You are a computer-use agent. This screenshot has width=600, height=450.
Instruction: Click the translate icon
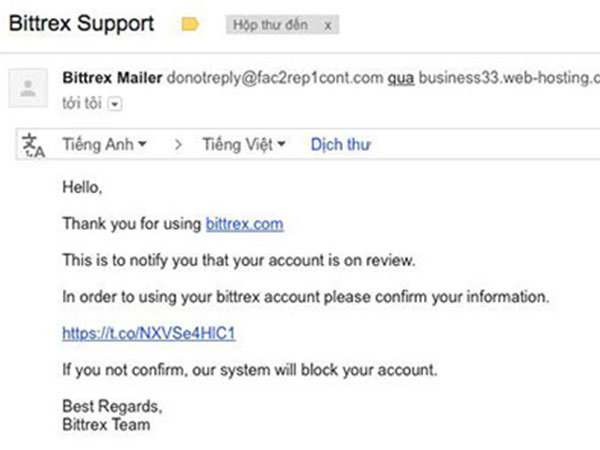click(34, 145)
